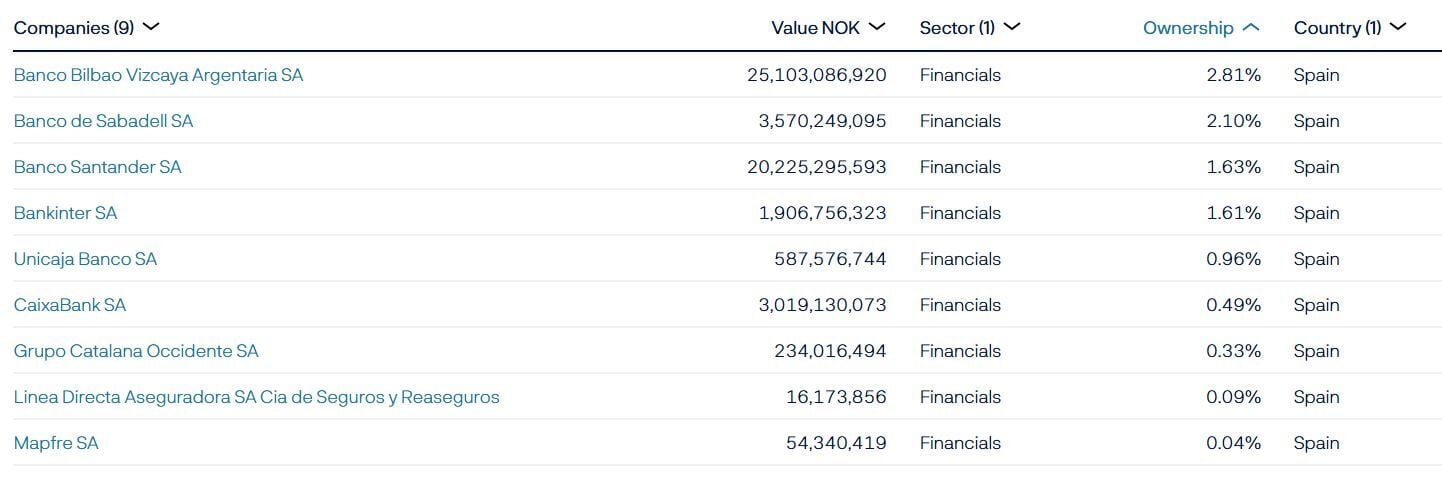Click the Sector (1) header label
Viewport: 1442px width, 481px height.
tap(957, 28)
